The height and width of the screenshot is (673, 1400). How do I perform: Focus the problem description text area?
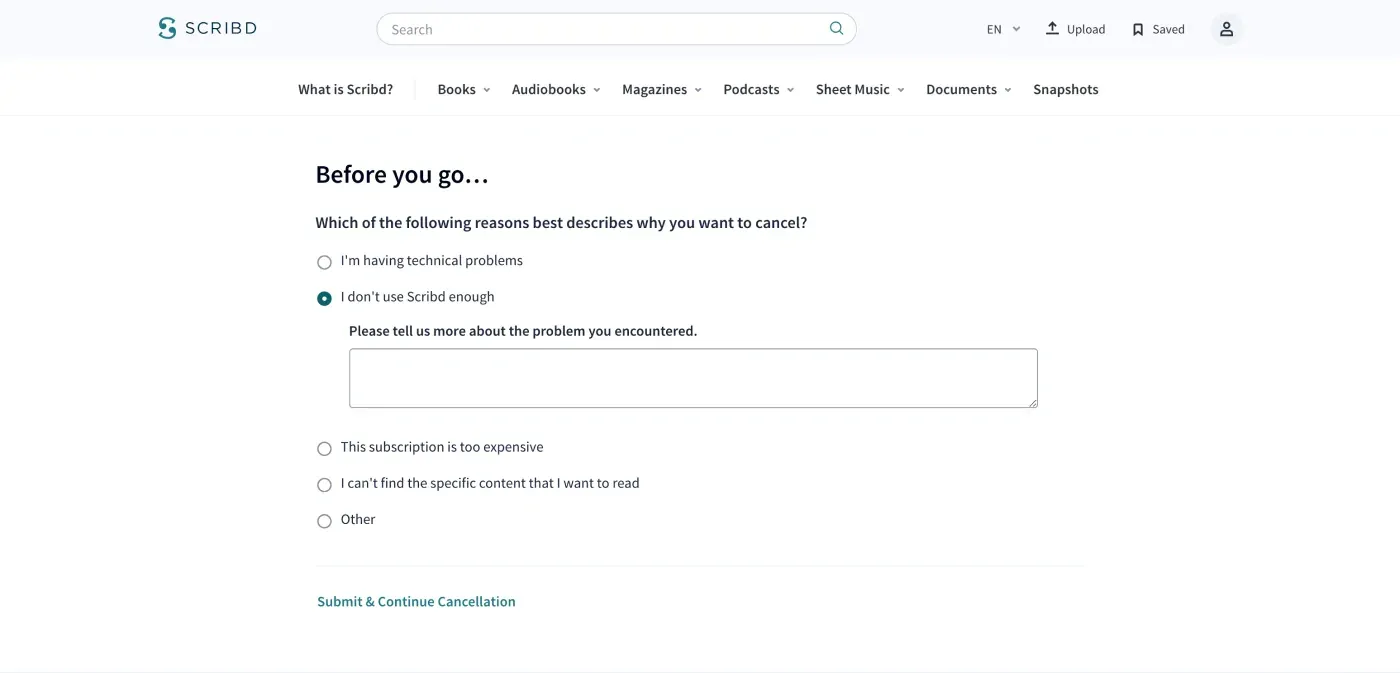click(693, 378)
